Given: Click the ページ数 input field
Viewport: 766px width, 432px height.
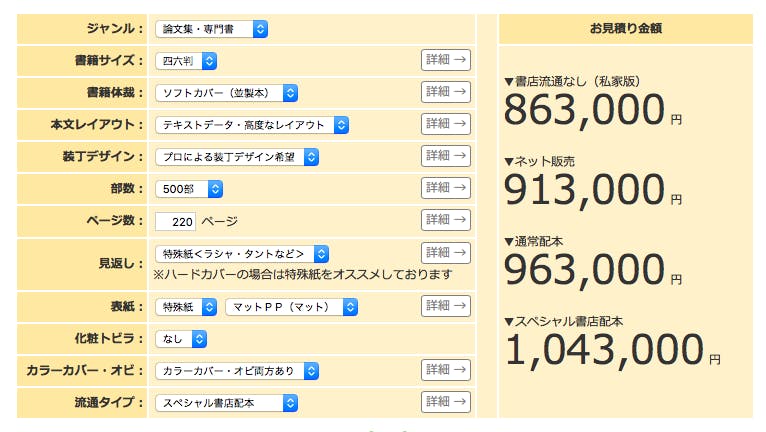Looking at the screenshot, I should point(176,221).
